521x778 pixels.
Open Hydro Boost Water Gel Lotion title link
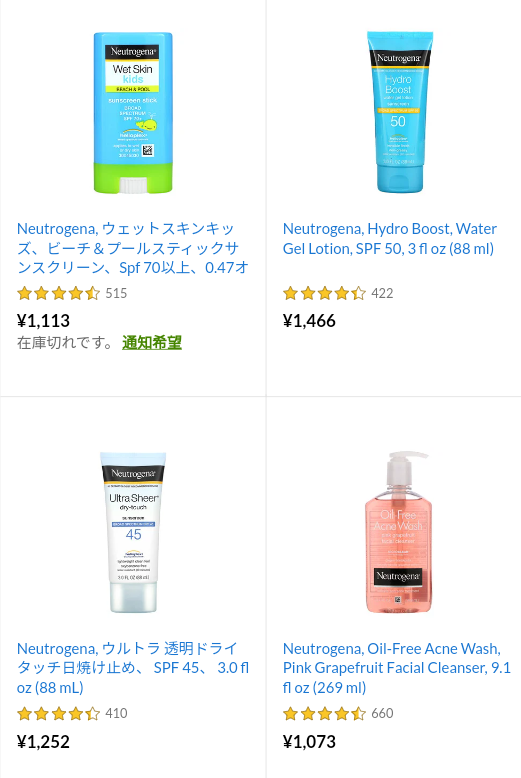coord(390,239)
